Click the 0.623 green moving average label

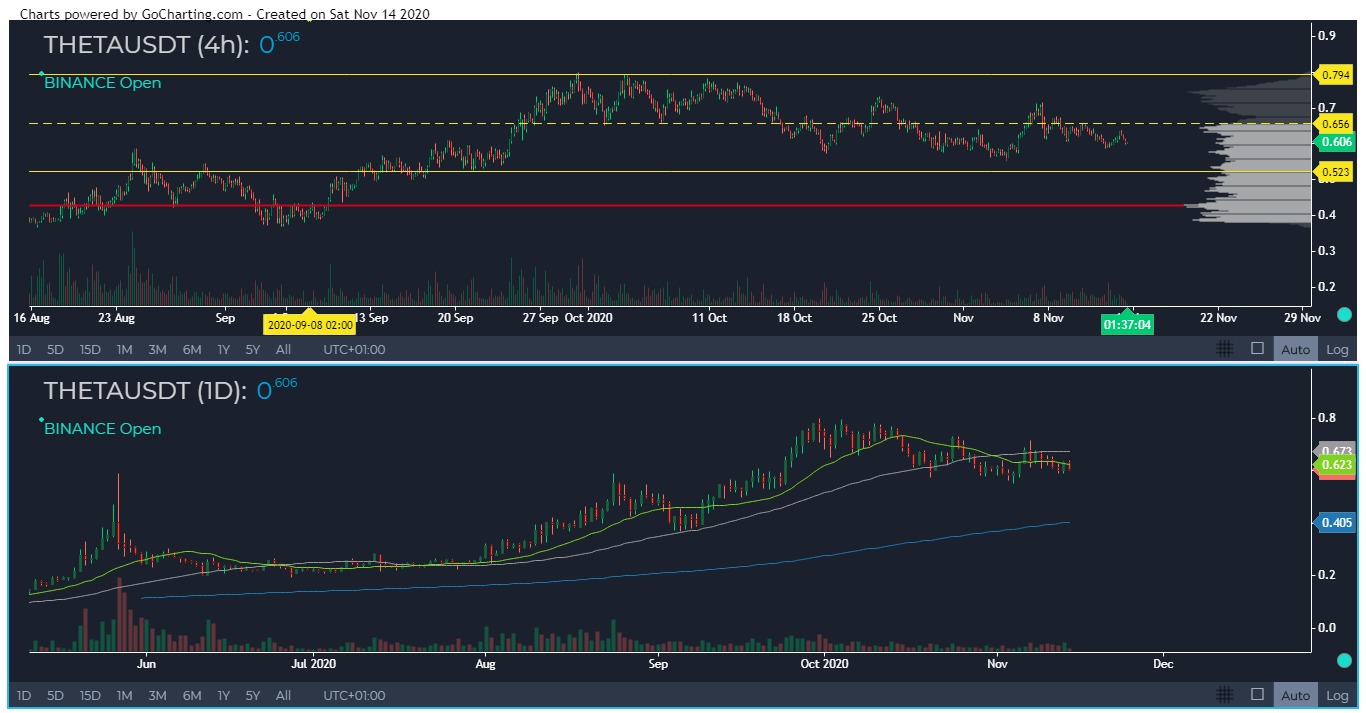(x=1334, y=465)
